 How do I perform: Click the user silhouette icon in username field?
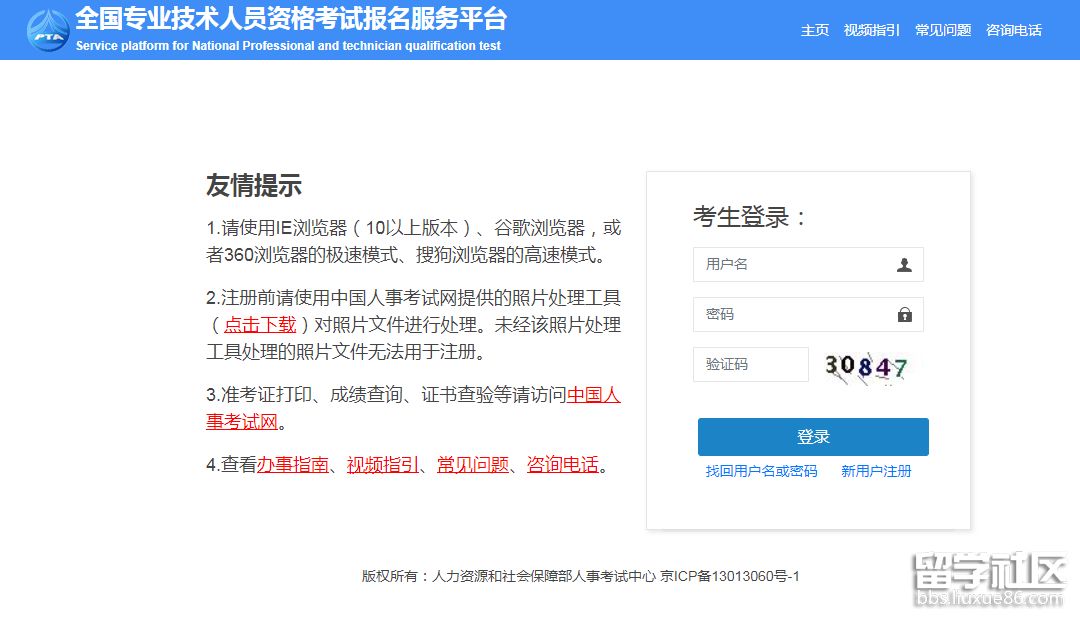(x=904, y=265)
